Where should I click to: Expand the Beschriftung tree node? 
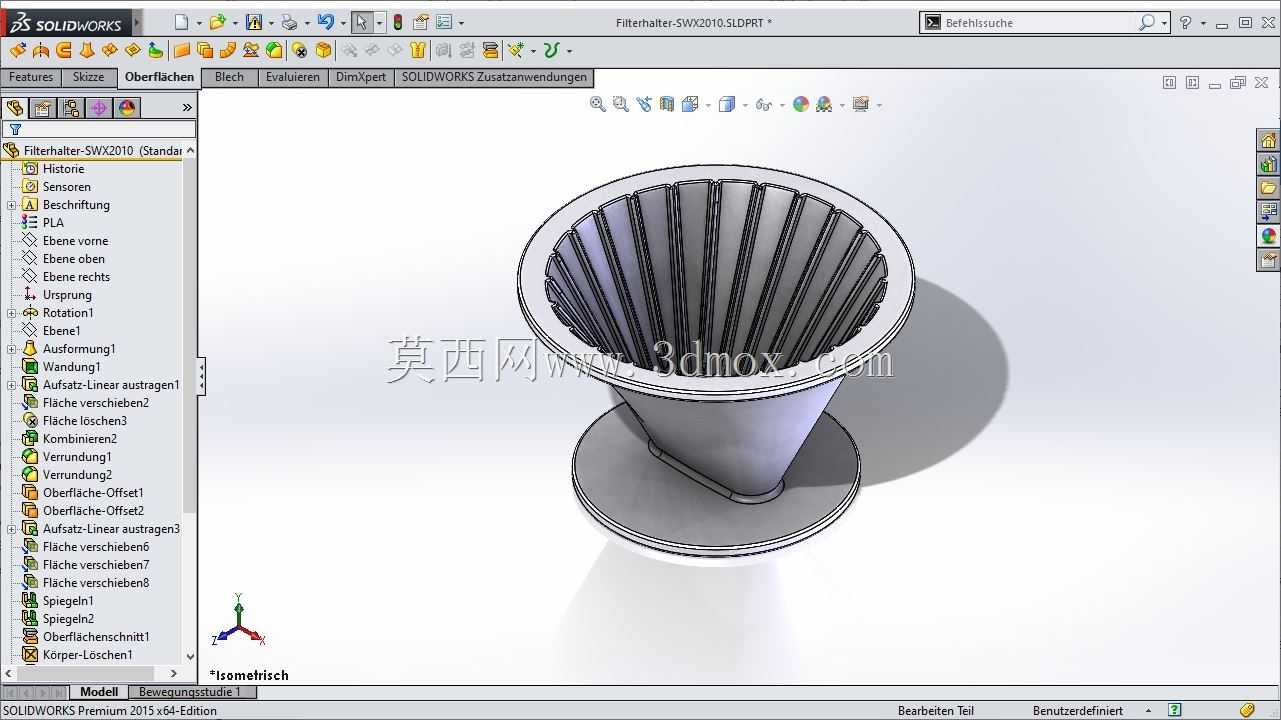11,205
